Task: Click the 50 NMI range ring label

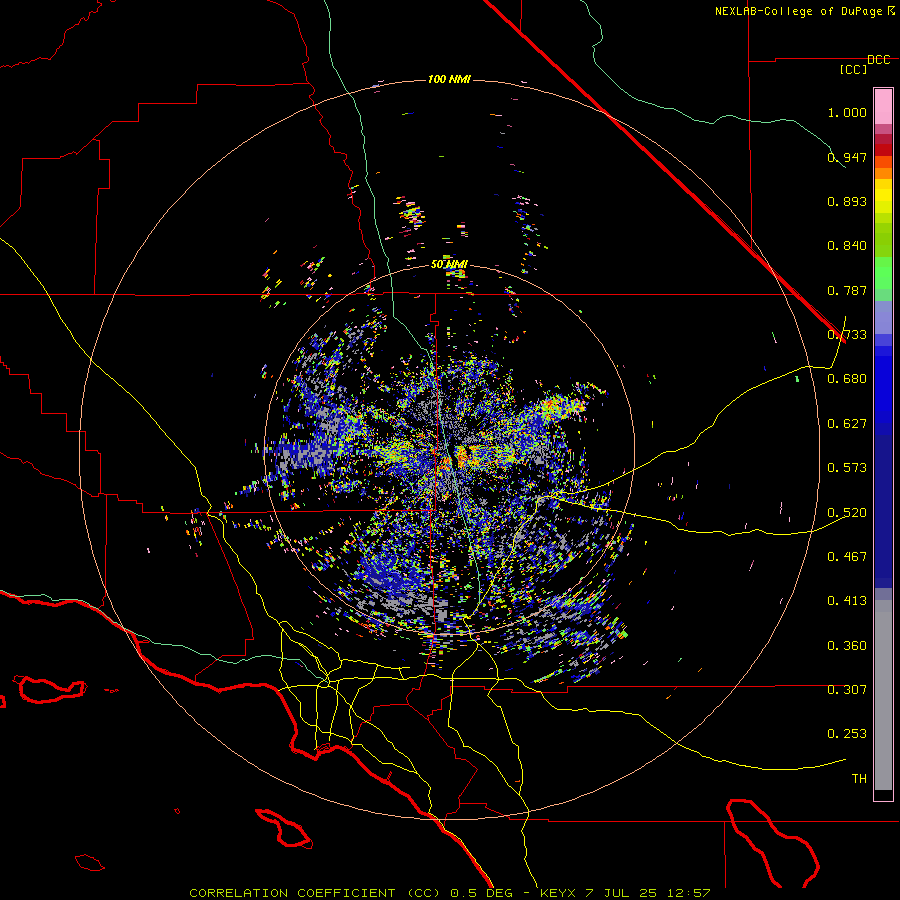Action: tap(449, 264)
